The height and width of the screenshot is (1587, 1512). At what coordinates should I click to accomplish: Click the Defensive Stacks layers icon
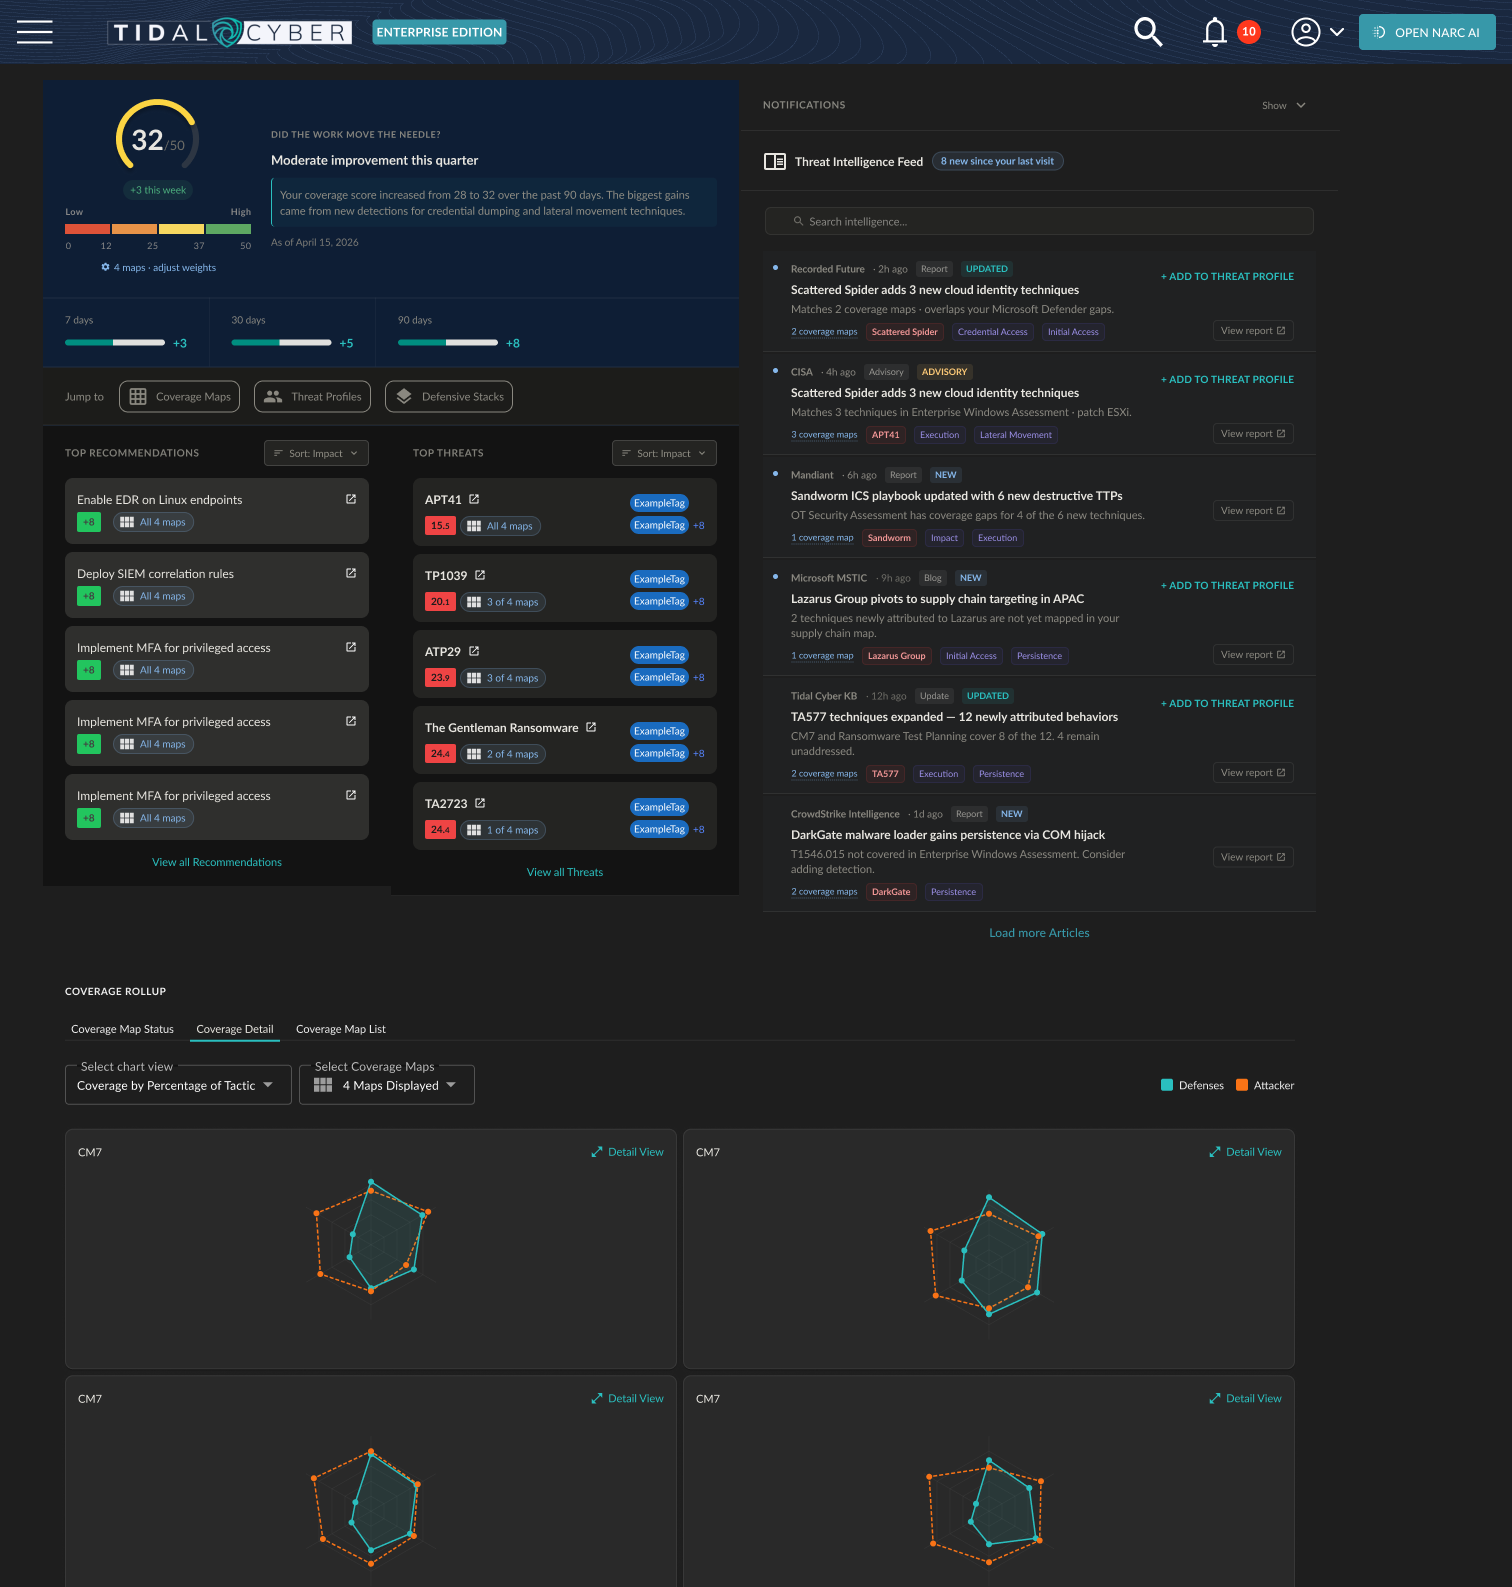(404, 396)
